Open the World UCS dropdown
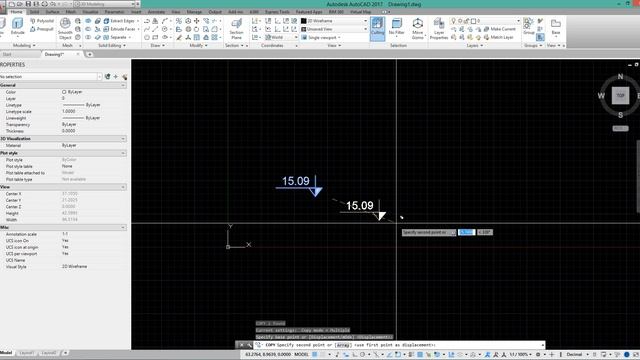The height and width of the screenshot is (360, 640). (x=281, y=37)
